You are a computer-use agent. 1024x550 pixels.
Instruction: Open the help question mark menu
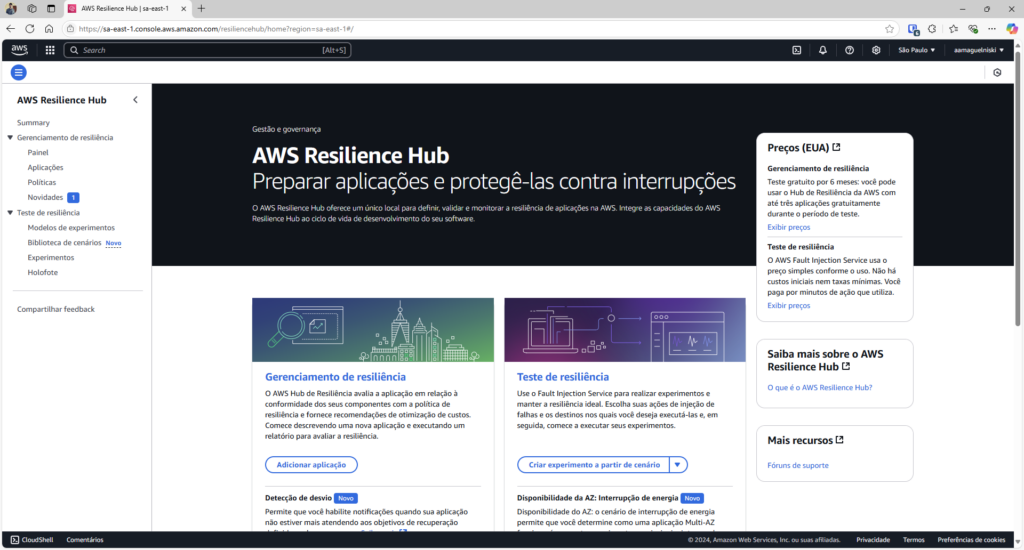[849, 50]
